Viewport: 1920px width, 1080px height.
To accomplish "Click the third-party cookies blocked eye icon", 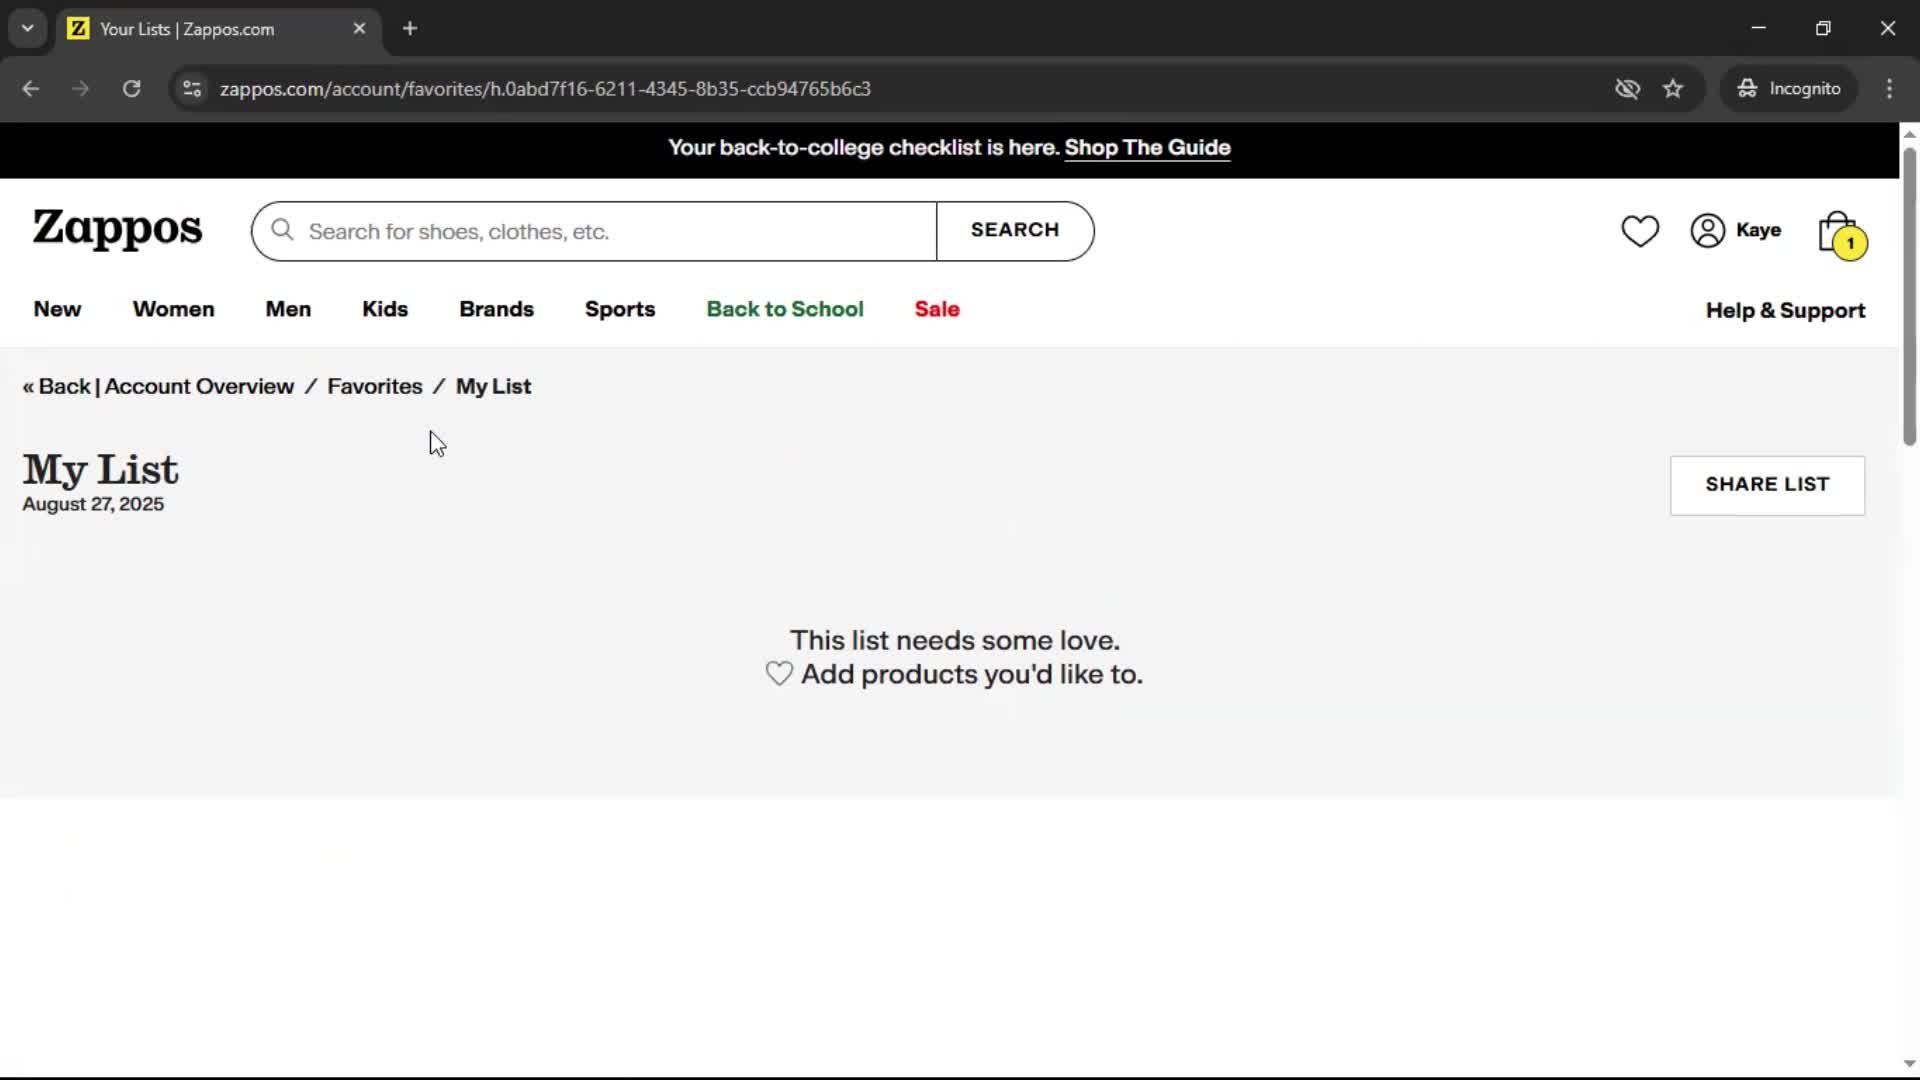I will coord(1627,88).
